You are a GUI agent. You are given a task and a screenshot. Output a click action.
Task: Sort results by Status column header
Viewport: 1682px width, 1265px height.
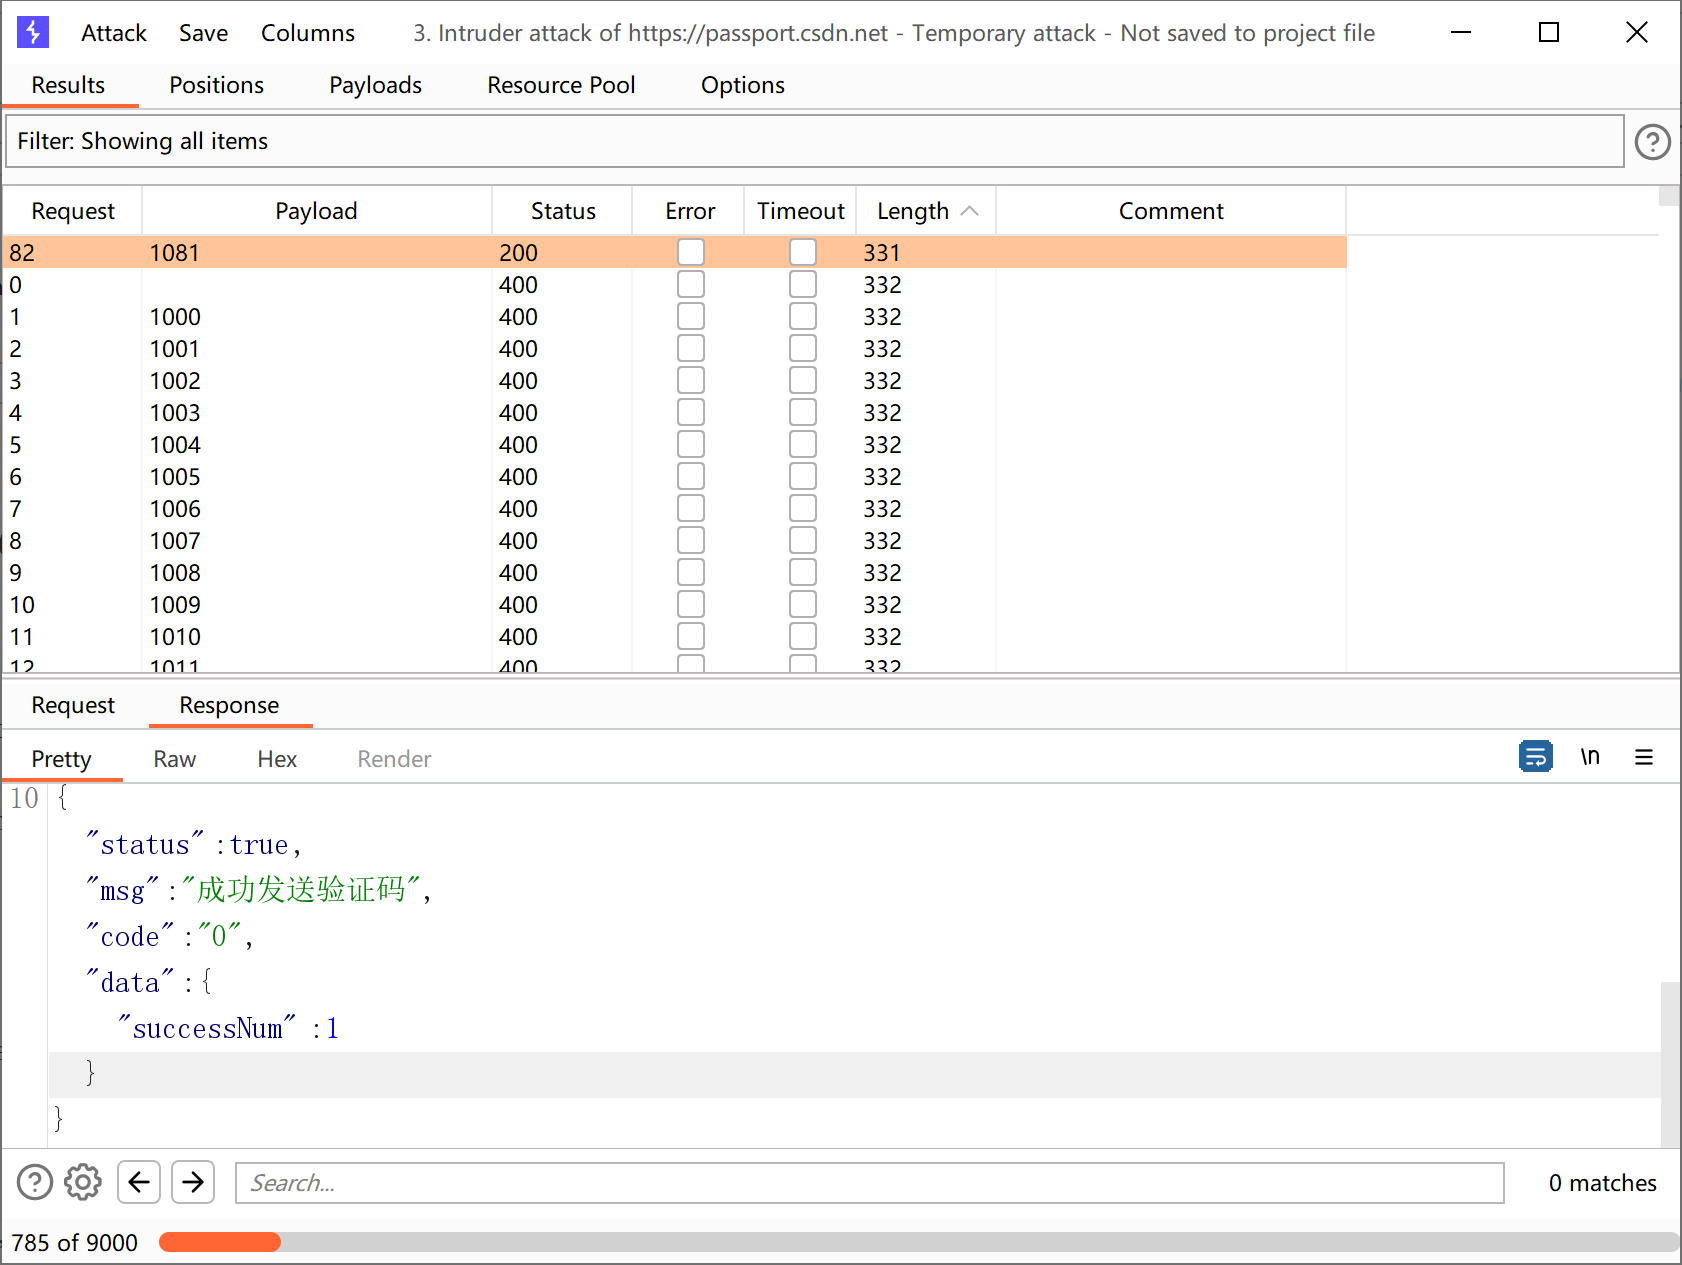point(563,211)
